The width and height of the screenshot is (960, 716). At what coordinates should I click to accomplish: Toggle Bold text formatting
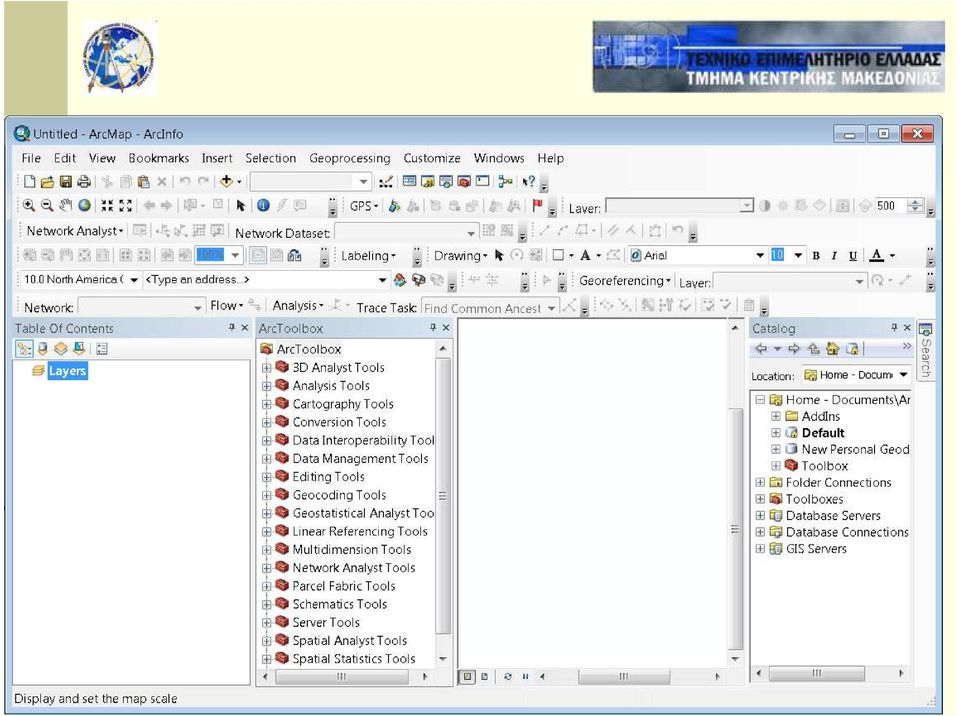click(x=816, y=255)
